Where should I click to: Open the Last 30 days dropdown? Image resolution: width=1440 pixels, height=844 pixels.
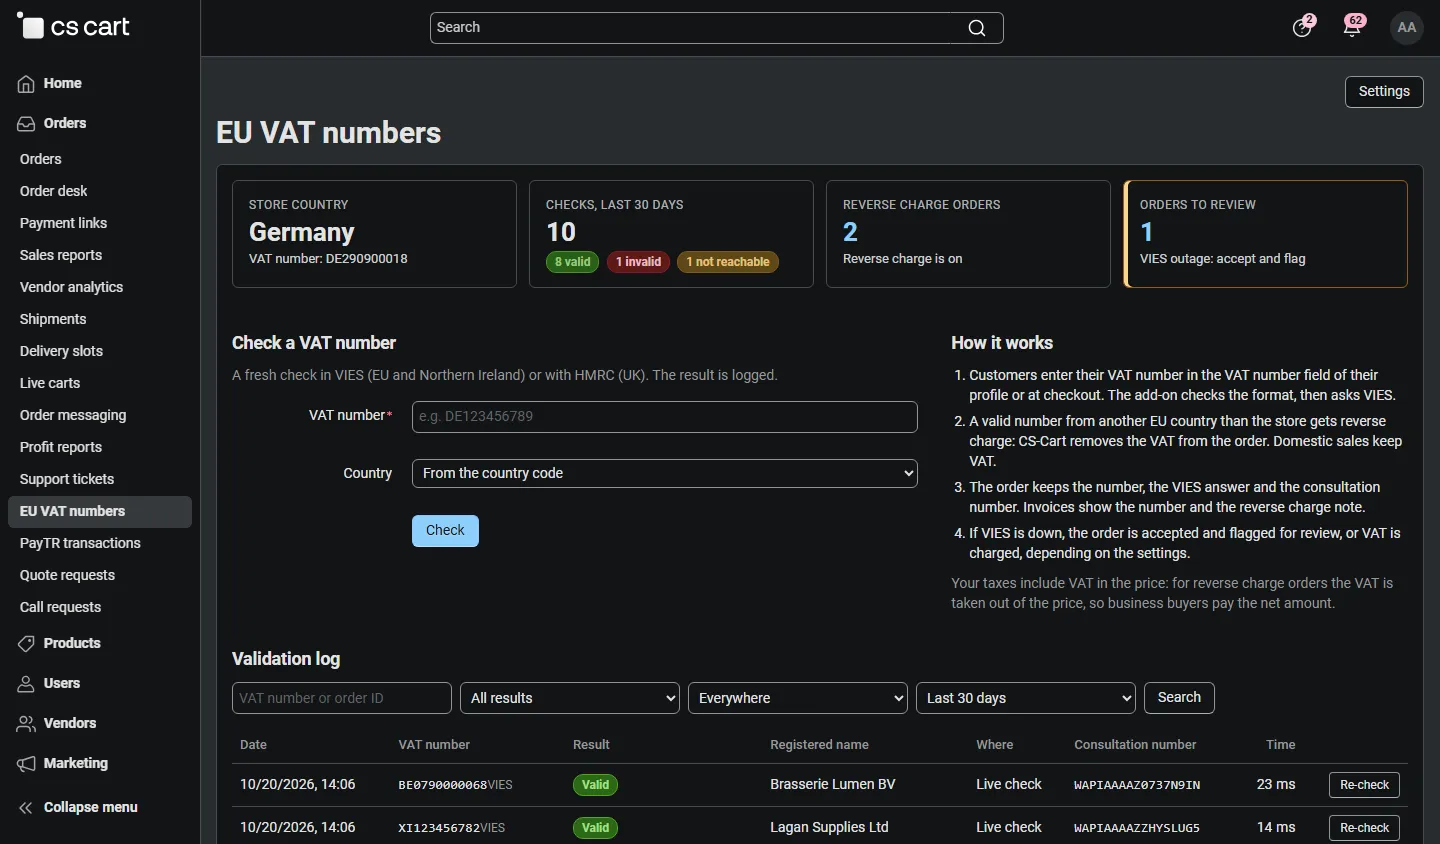click(1026, 698)
